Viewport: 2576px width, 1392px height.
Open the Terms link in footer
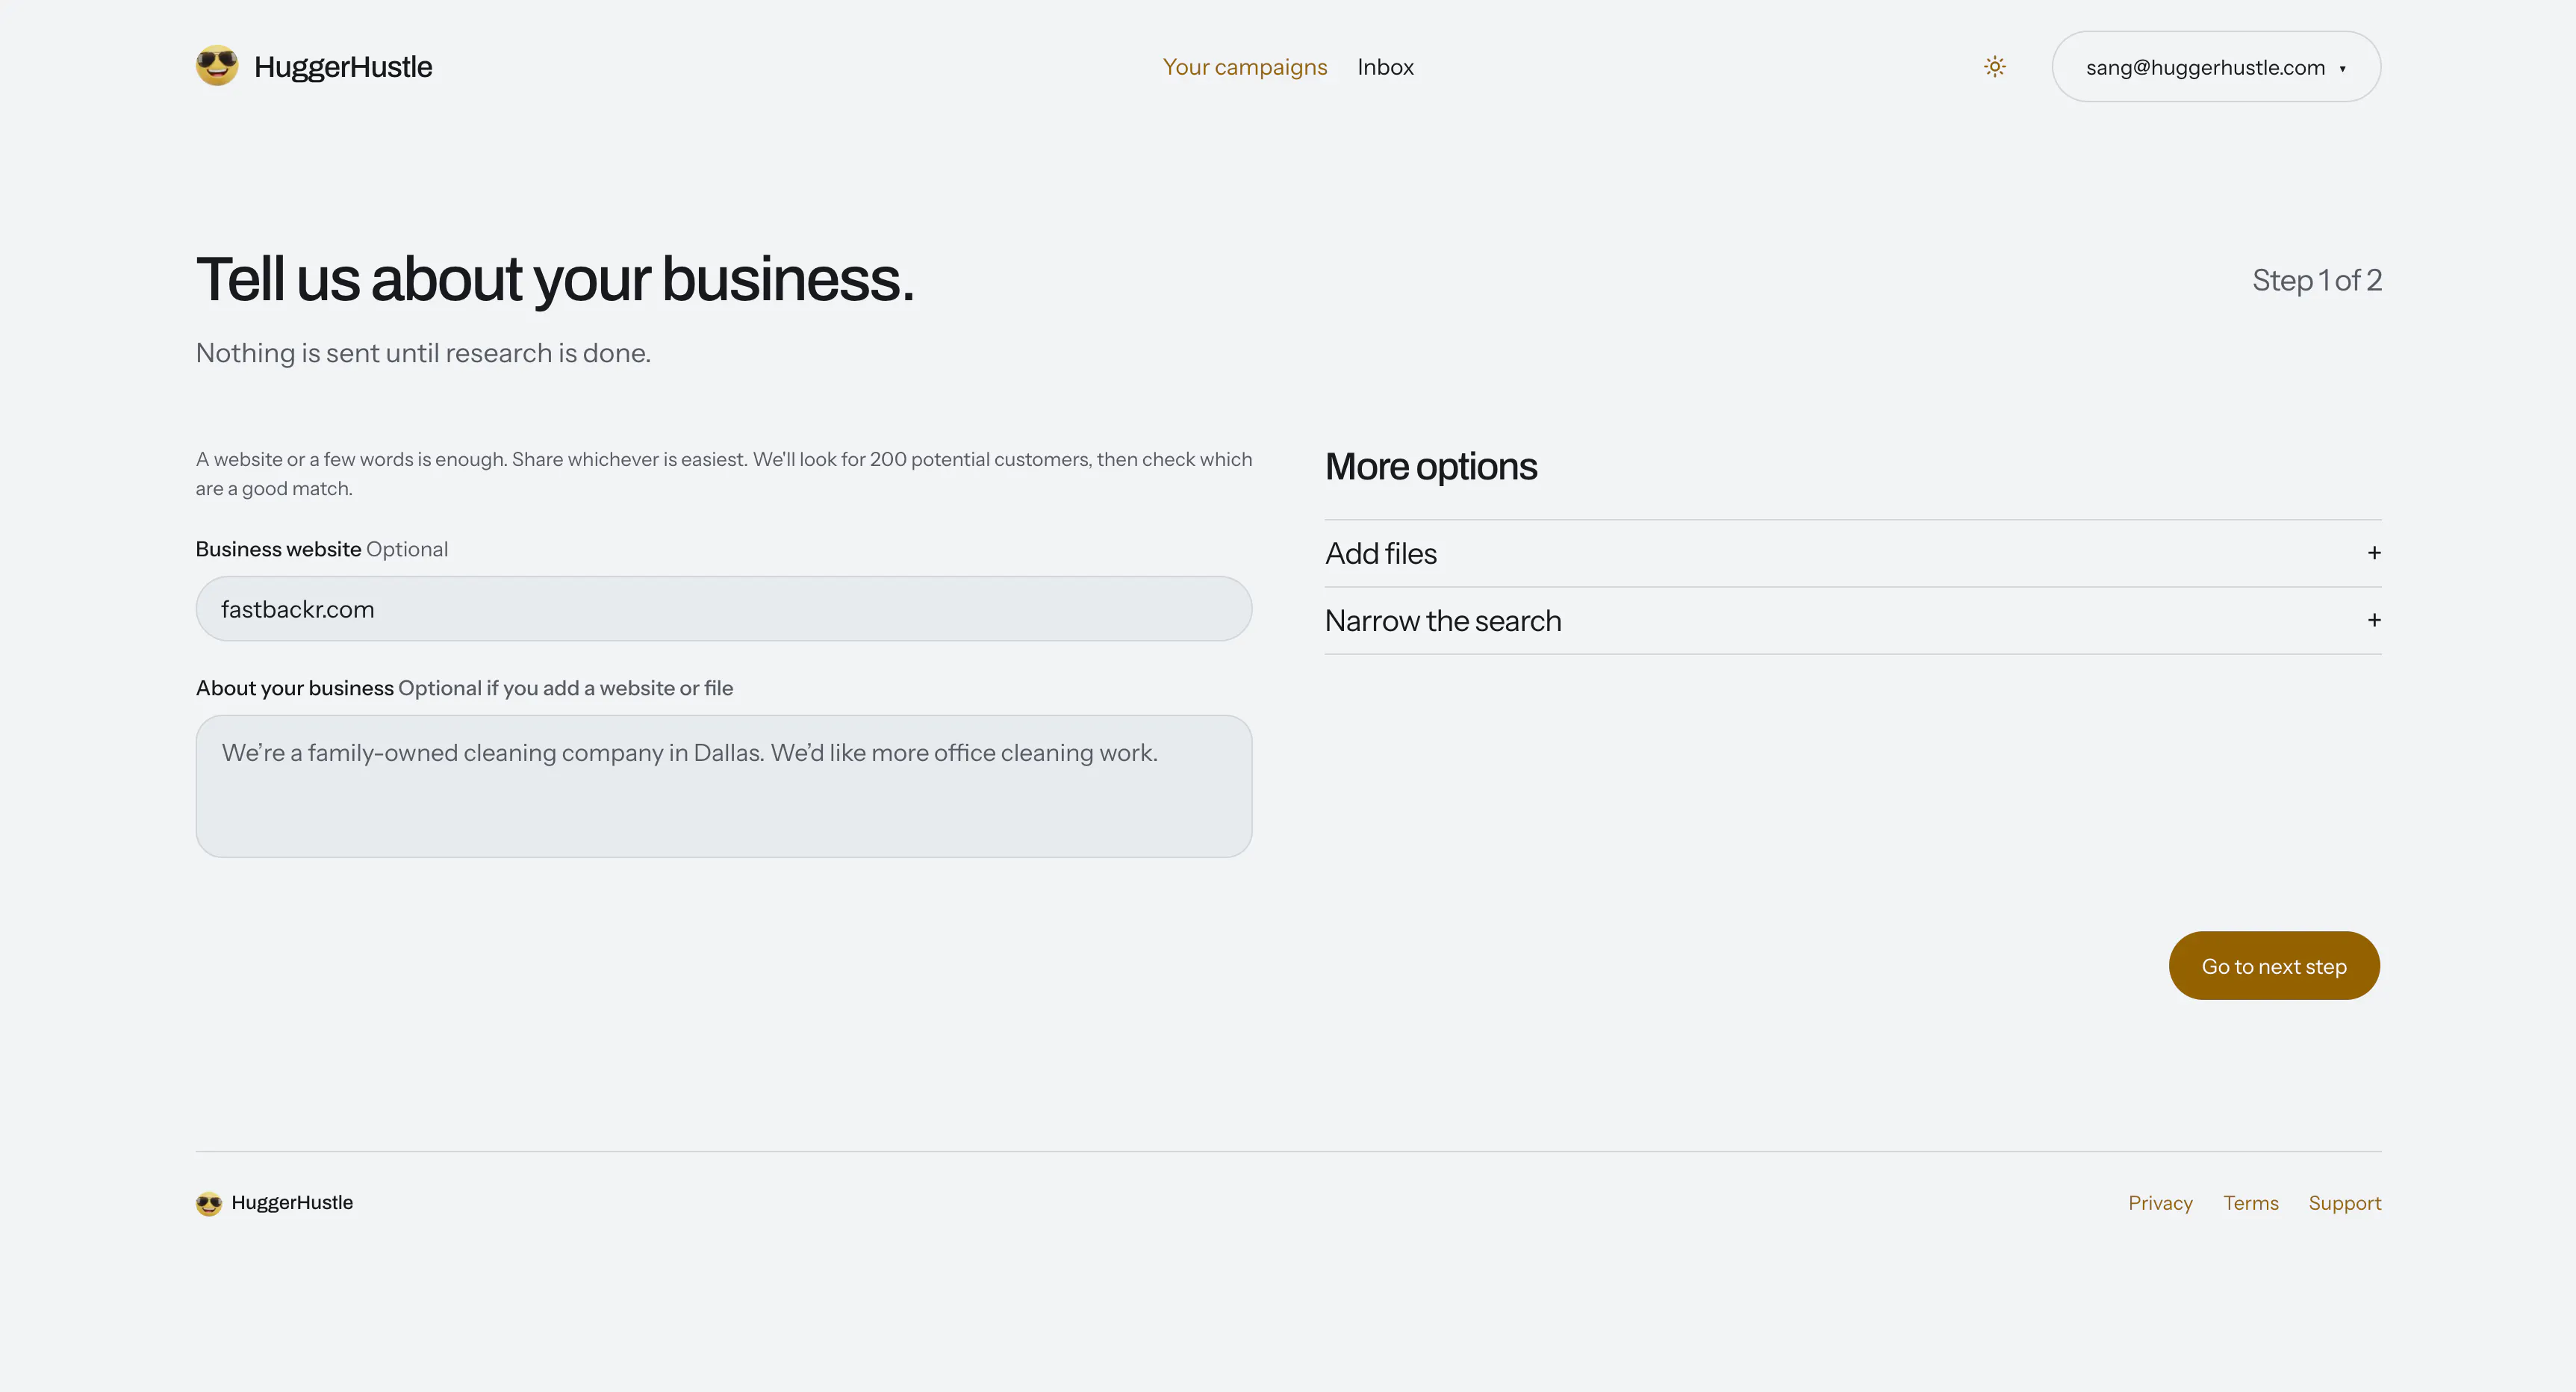[2251, 1203]
